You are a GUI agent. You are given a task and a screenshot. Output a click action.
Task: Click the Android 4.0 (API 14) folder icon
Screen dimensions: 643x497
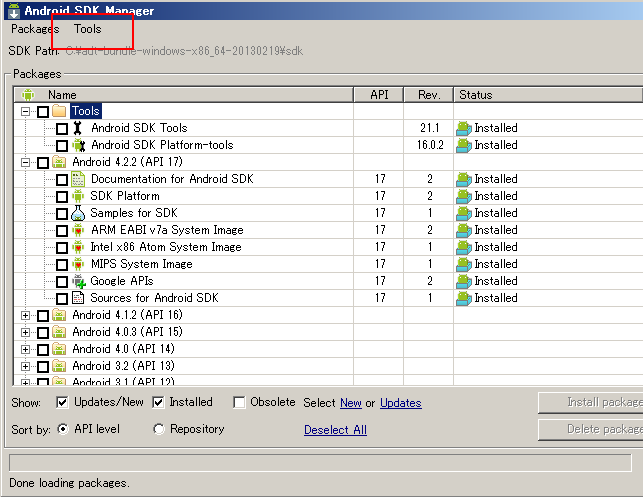[59, 349]
